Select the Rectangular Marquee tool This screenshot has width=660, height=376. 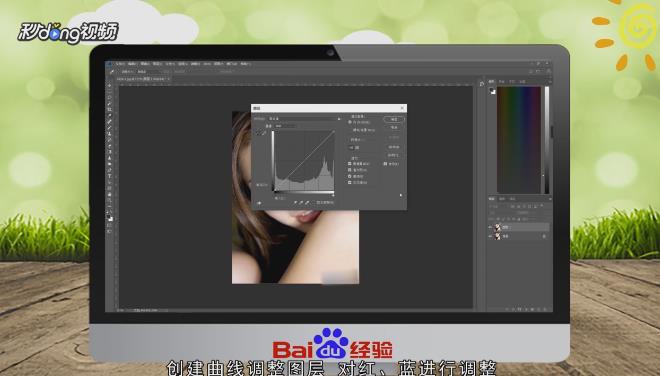(109, 91)
